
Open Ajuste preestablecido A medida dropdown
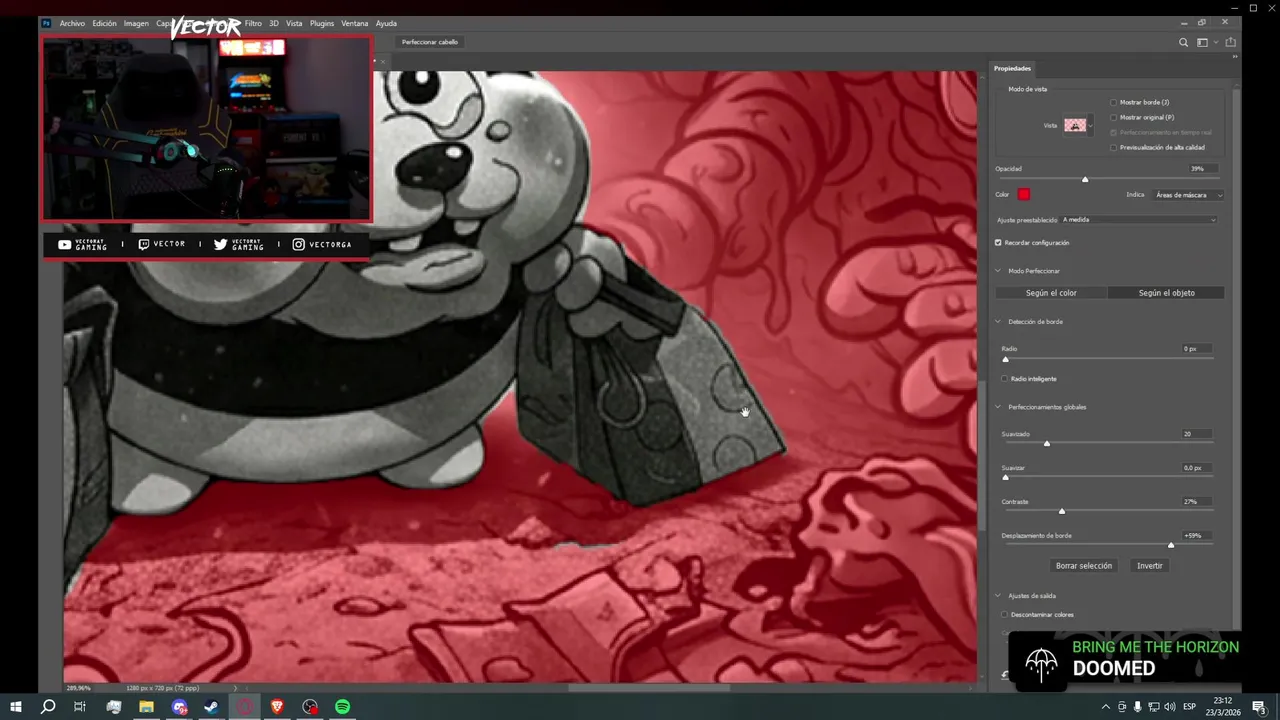1139,219
